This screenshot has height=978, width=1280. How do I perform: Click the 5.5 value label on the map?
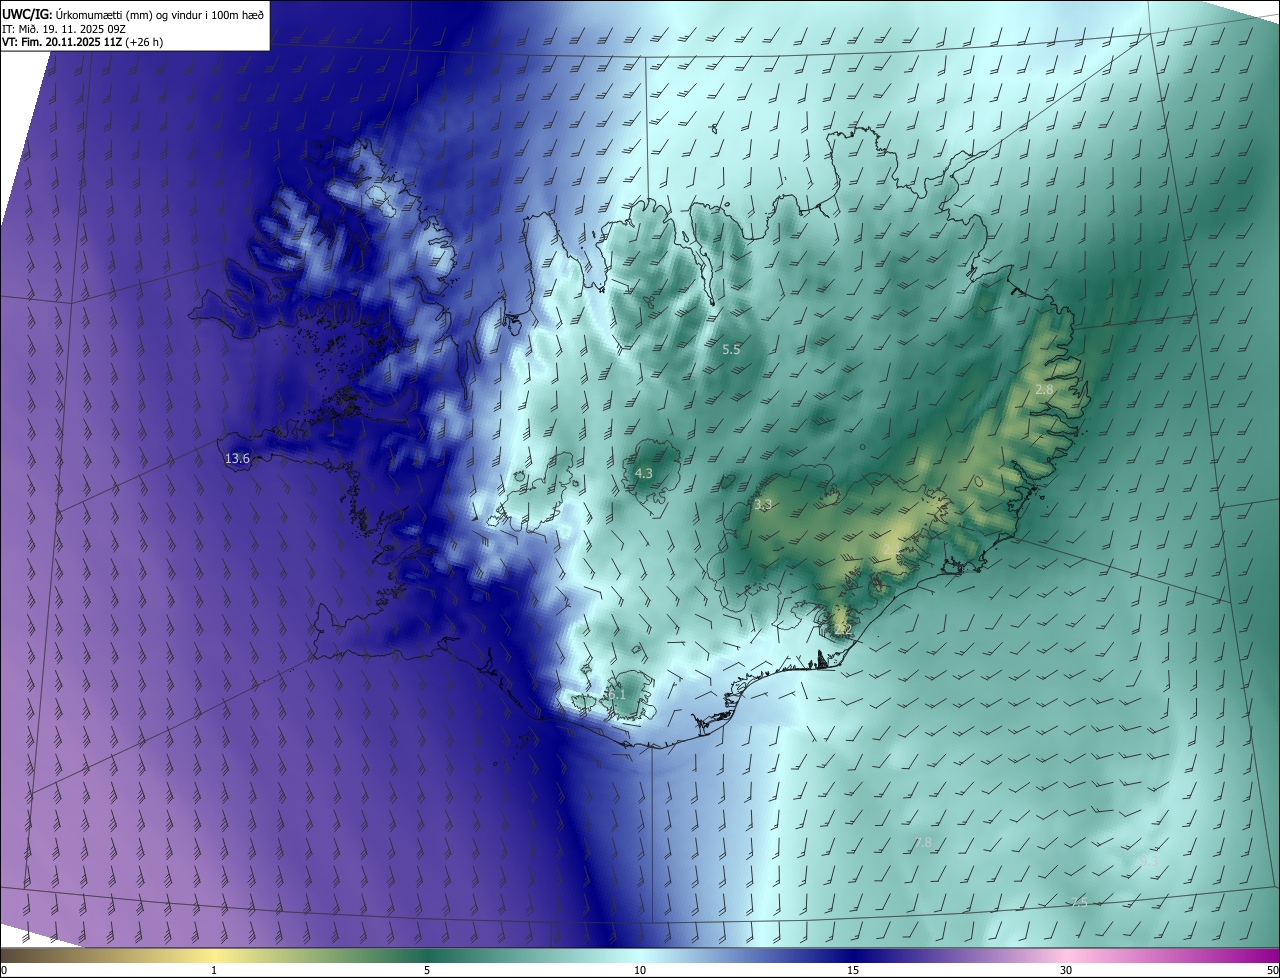[x=731, y=350]
